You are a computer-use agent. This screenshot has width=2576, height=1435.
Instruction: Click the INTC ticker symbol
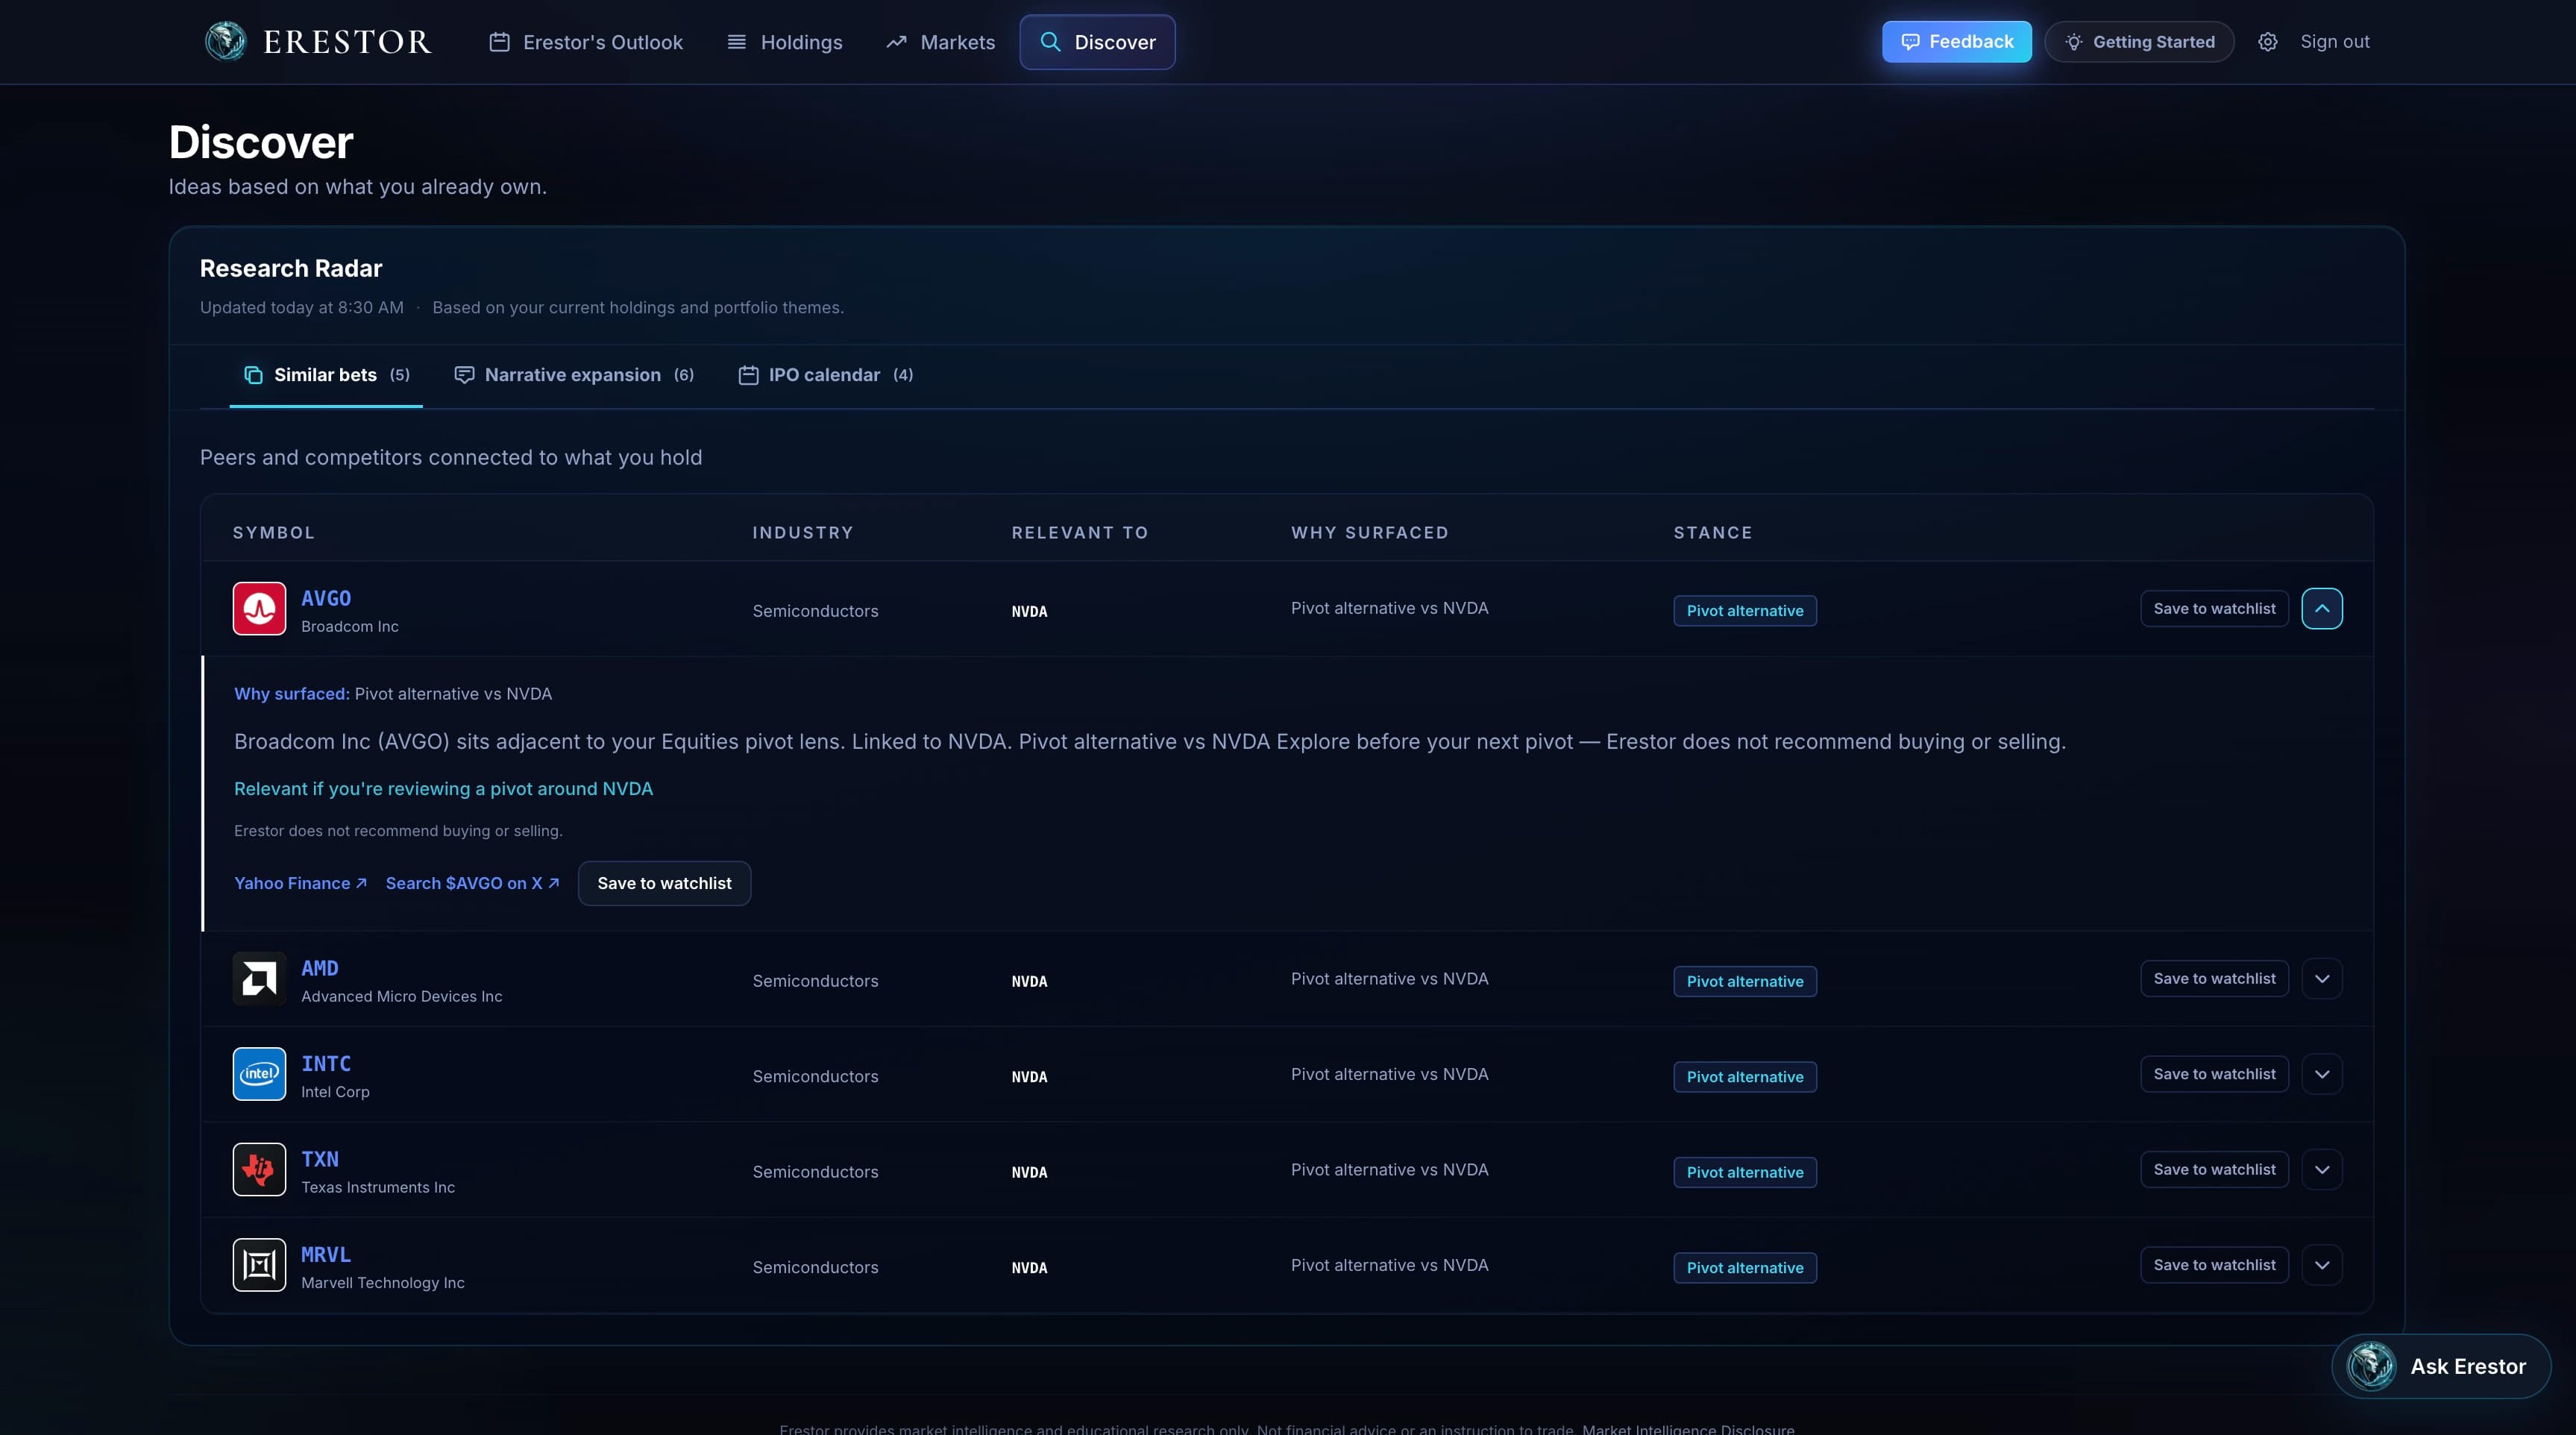pos(326,1064)
